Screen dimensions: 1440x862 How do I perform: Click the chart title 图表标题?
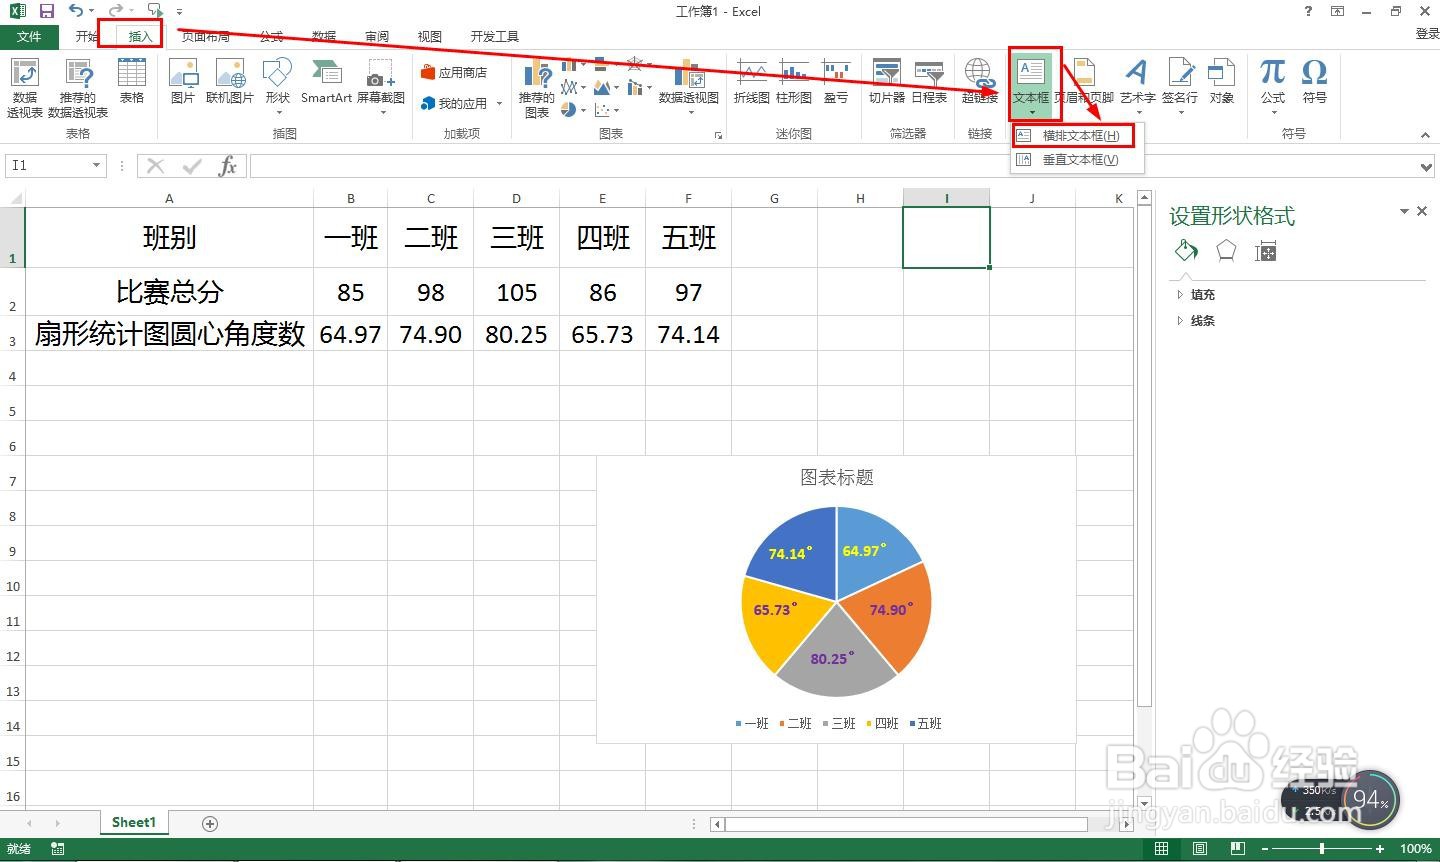pos(837,478)
